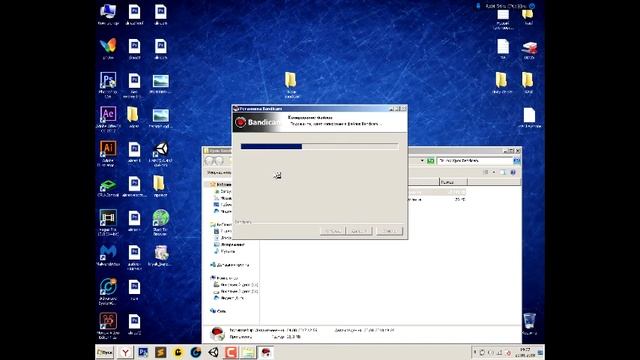
Task: Click the yellow Pac-Man style taskbar icon
Action: point(178,352)
